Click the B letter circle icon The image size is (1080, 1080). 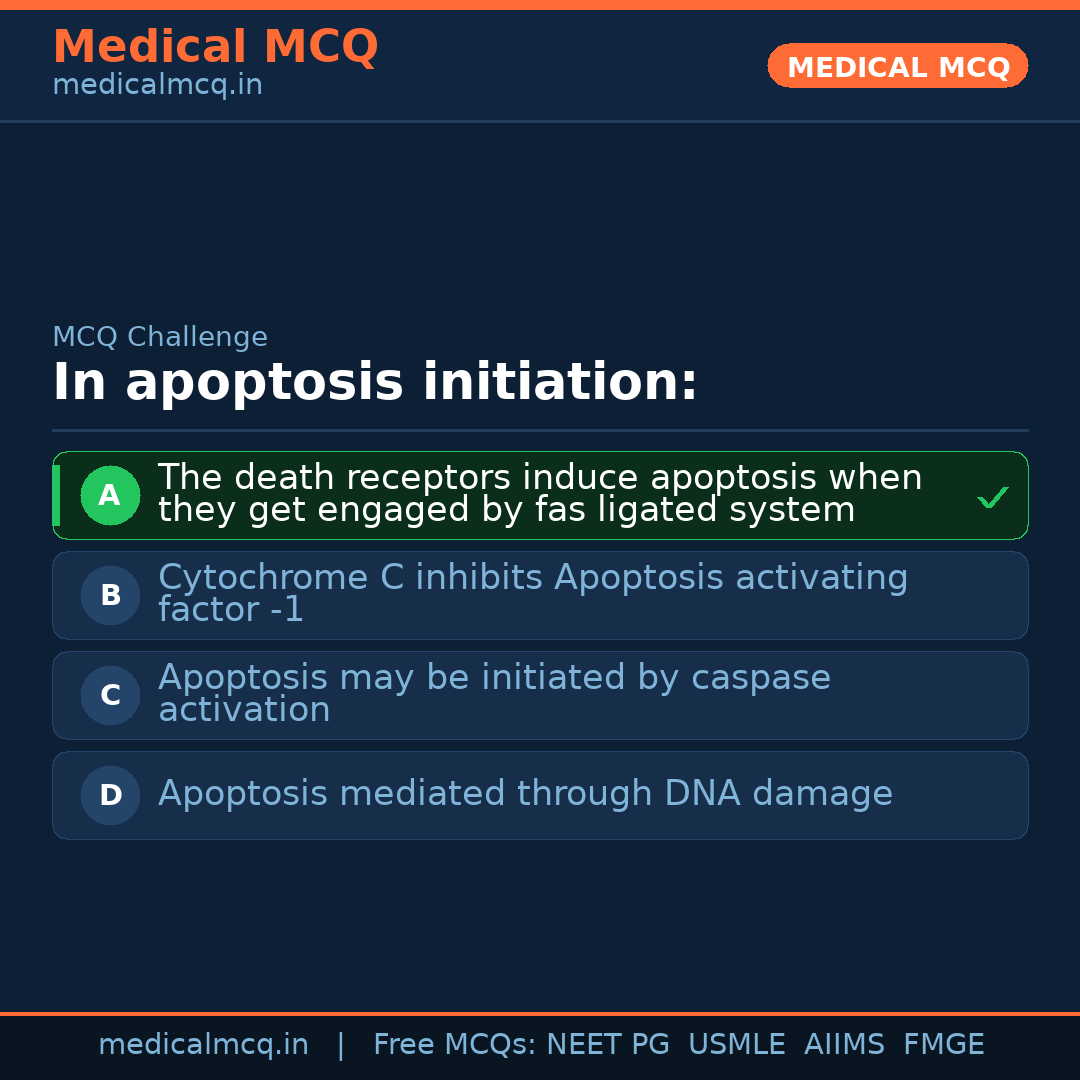110,595
